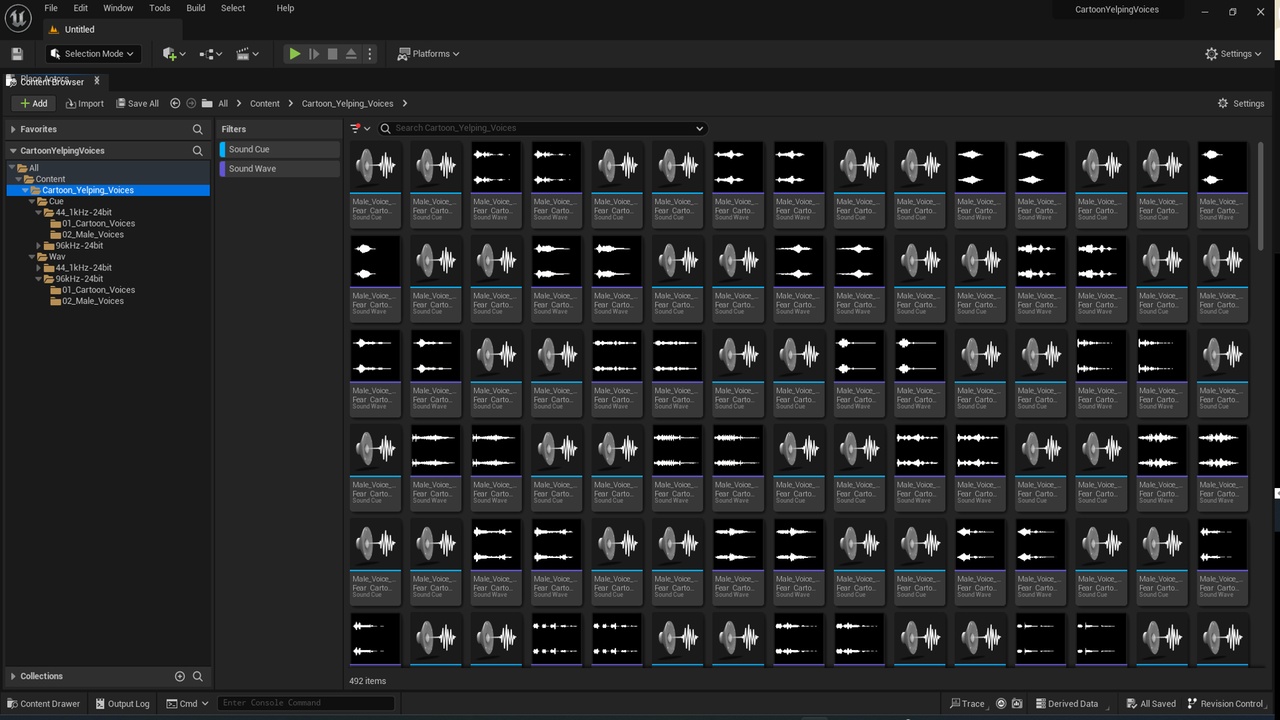This screenshot has width=1280, height=720.
Task: Click the Save All button
Action: tap(137, 103)
